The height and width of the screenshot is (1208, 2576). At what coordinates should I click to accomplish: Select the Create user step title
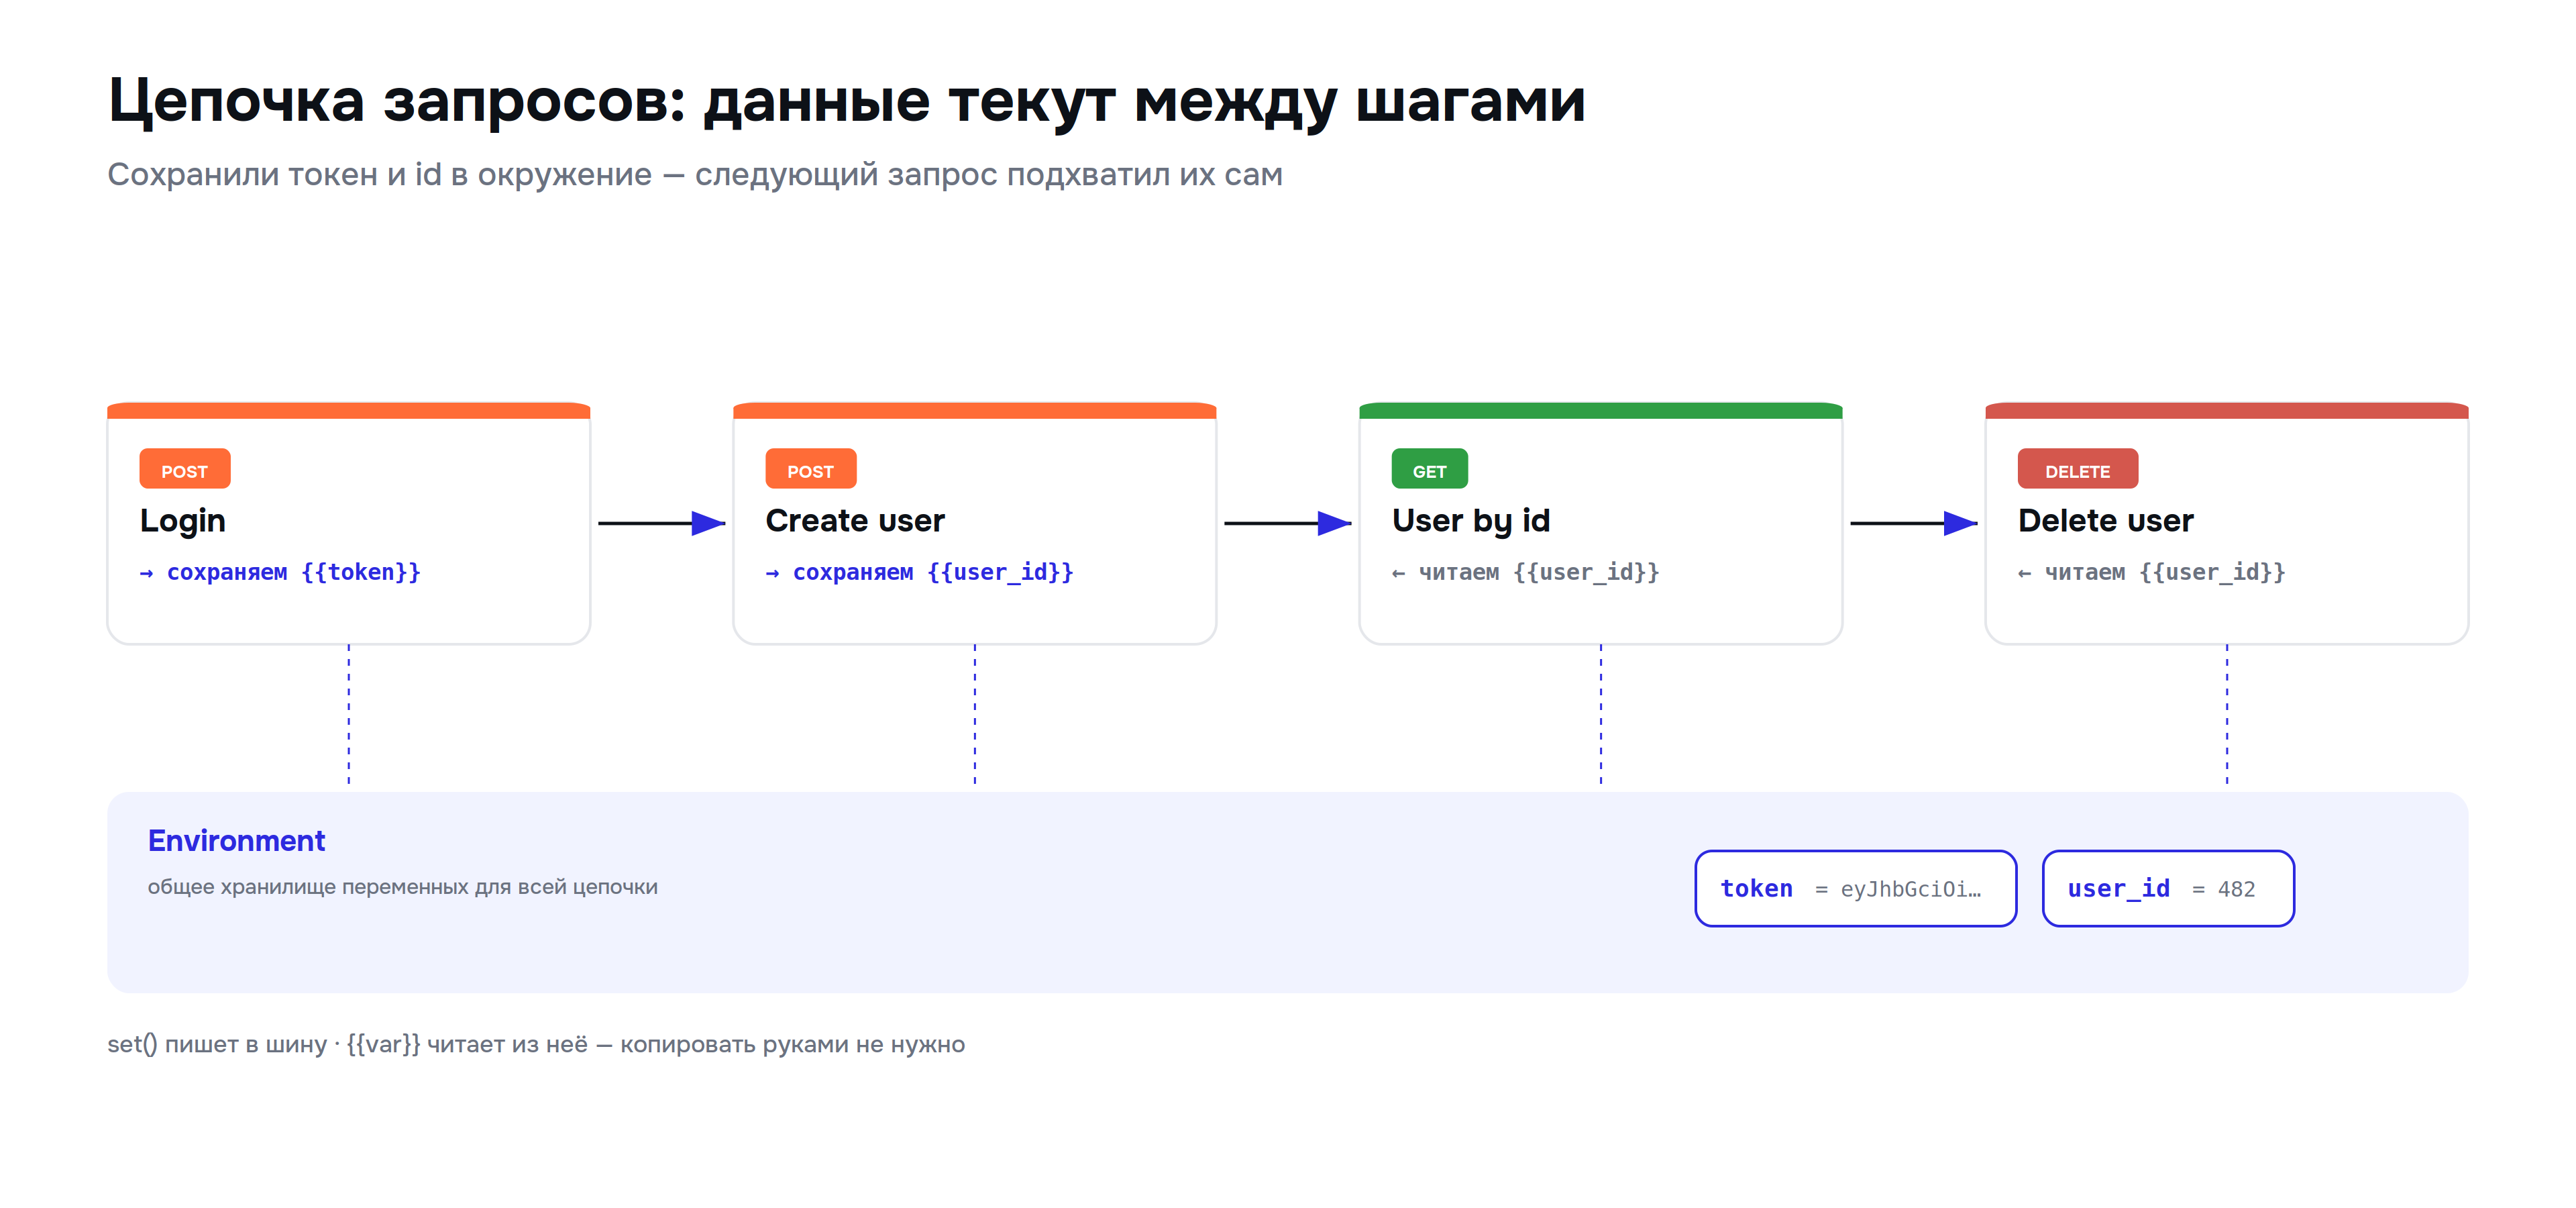855,521
